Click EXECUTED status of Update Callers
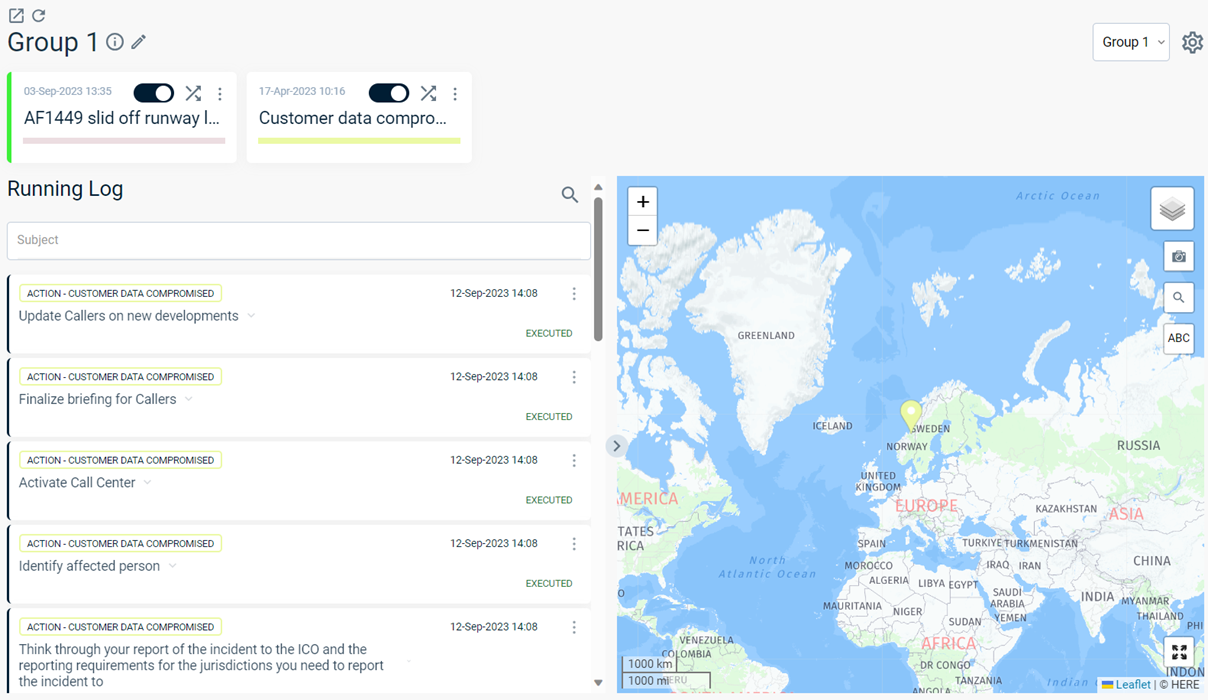This screenshot has width=1208, height=700. pos(549,333)
